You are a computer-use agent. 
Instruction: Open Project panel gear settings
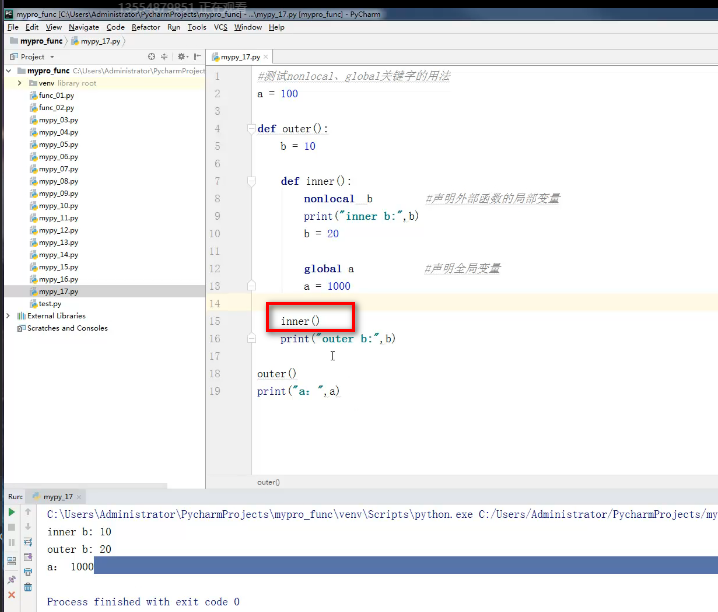[x=182, y=57]
